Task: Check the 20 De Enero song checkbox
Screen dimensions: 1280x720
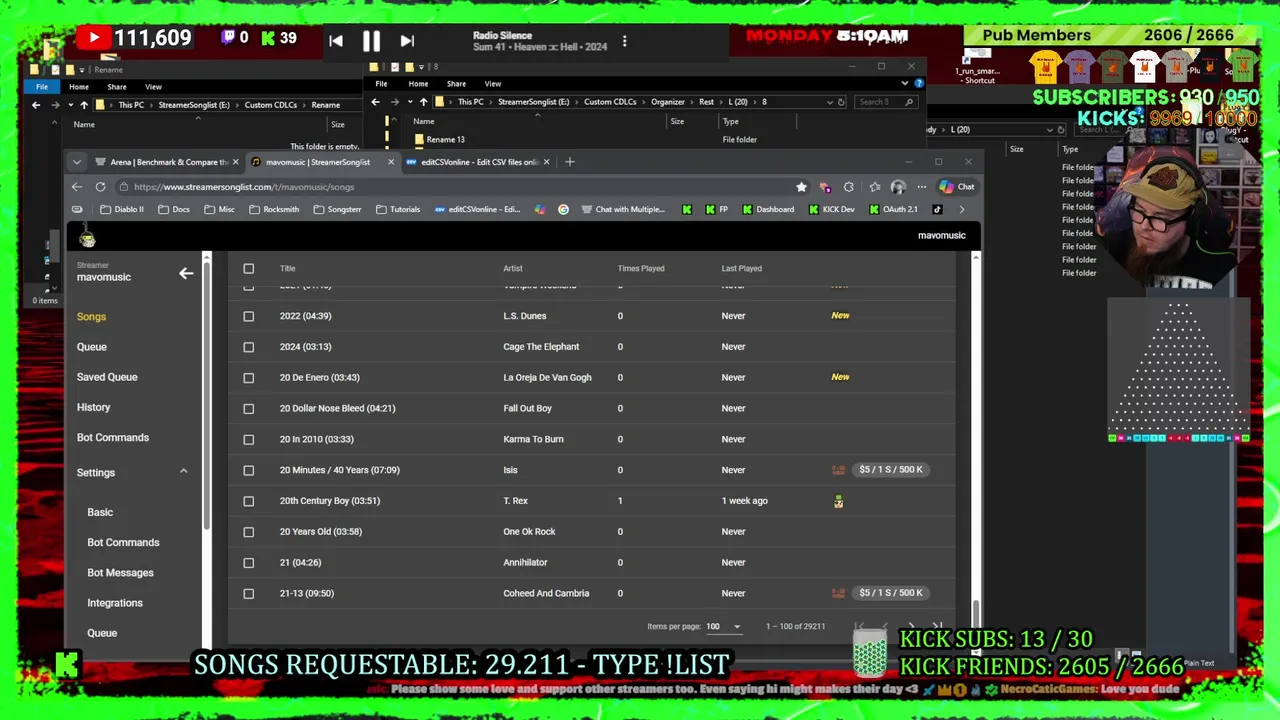Action: [x=249, y=378]
